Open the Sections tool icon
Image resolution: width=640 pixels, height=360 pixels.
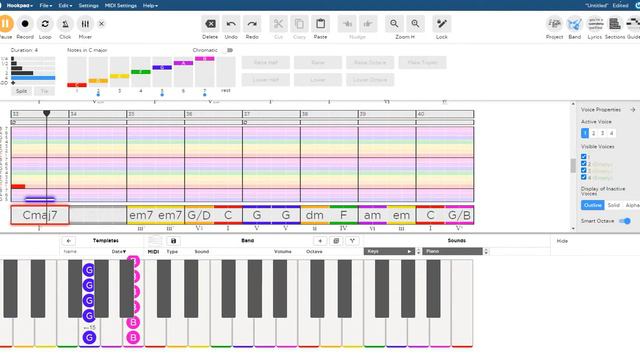(x=615, y=24)
